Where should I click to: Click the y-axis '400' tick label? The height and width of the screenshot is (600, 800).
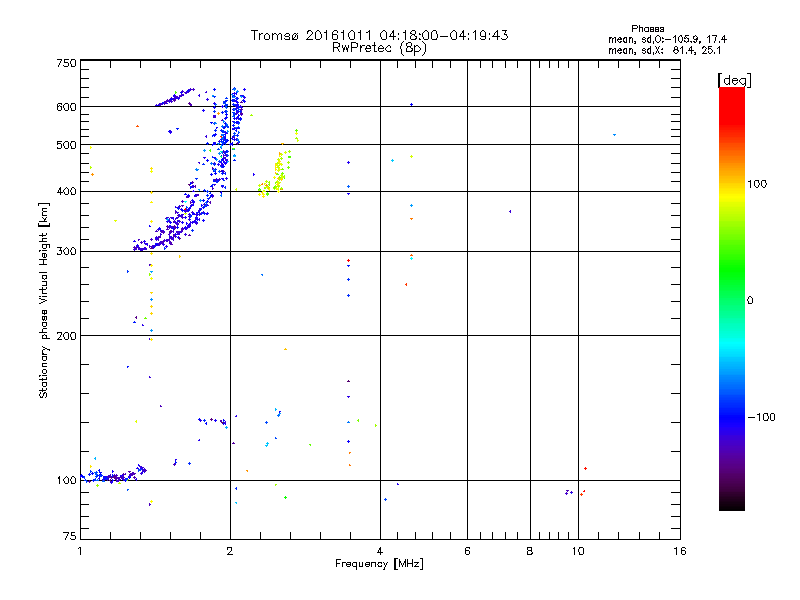(66, 191)
